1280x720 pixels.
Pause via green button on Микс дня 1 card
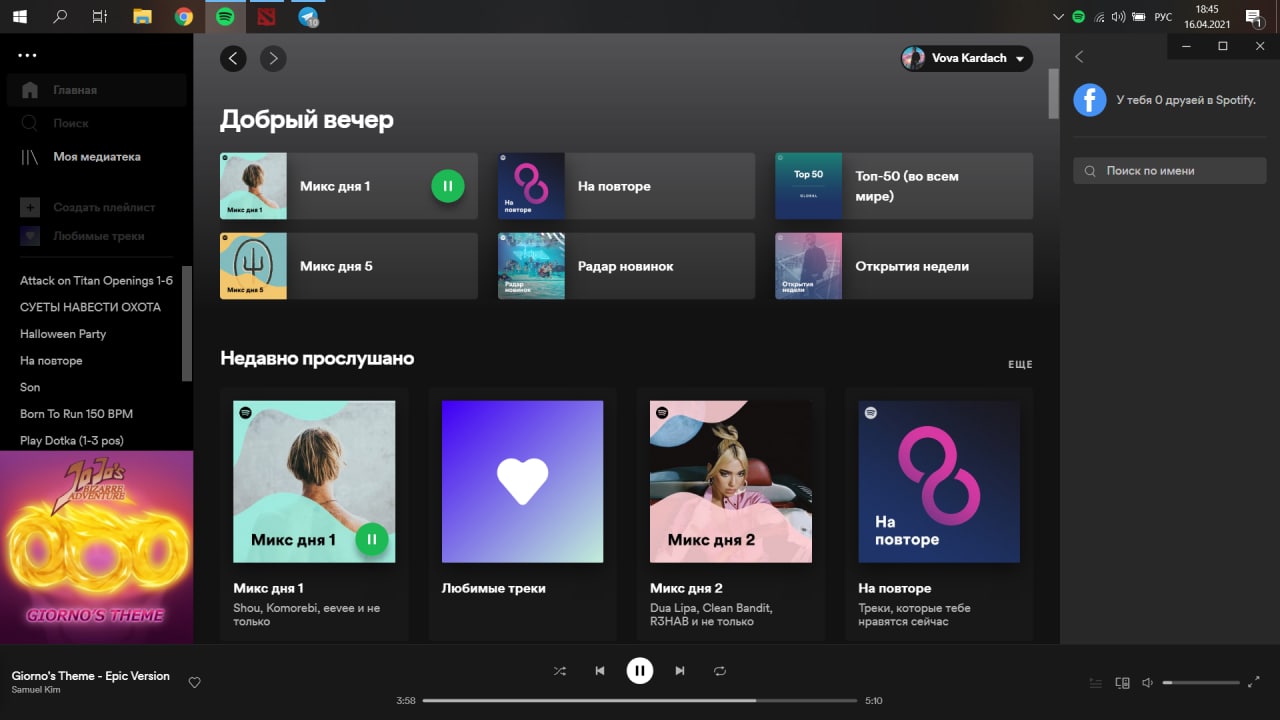tap(372, 540)
